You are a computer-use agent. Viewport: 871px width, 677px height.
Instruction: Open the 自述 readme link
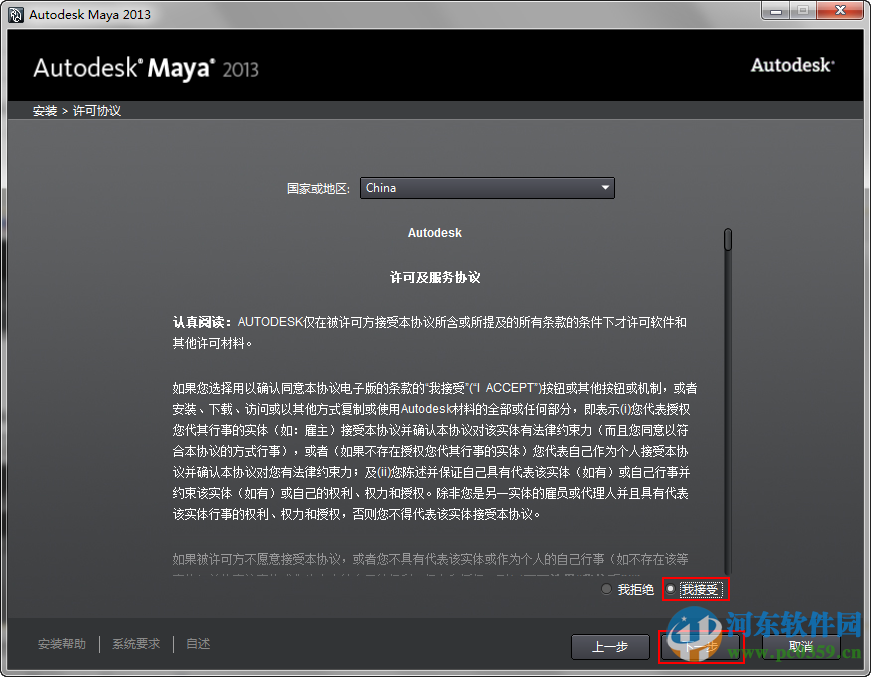197,644
